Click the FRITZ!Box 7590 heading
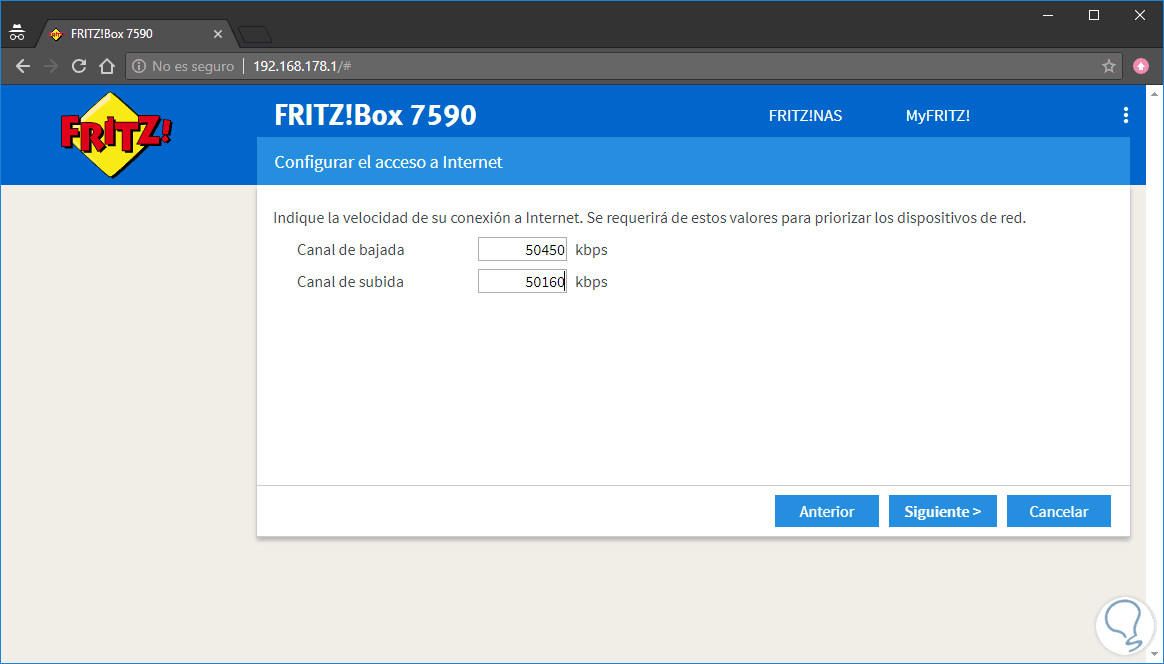This screenshot has width=1164, height=664. tap(376, 115)
